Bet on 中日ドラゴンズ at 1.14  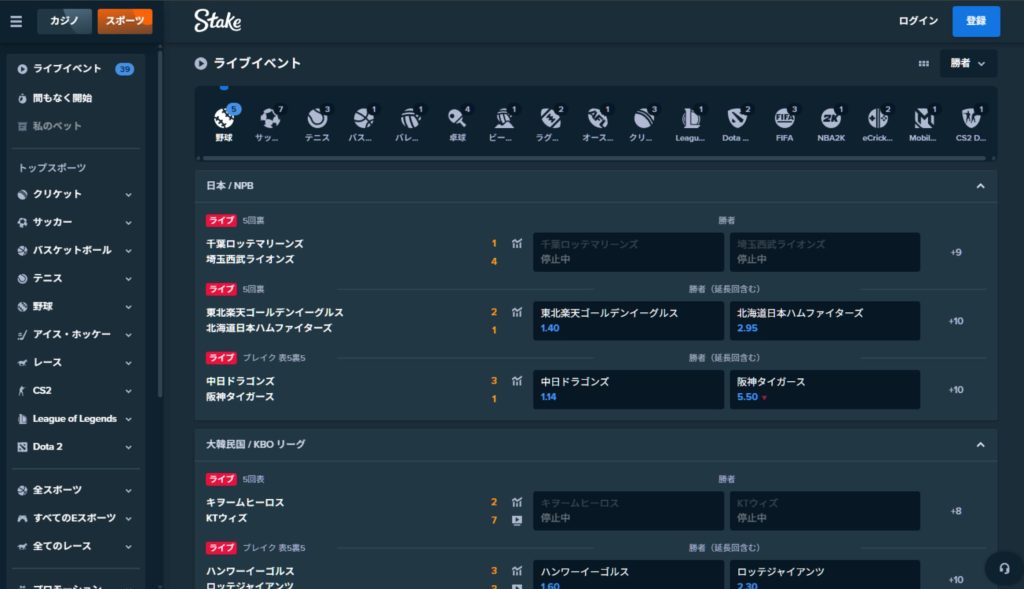(628, 389)
